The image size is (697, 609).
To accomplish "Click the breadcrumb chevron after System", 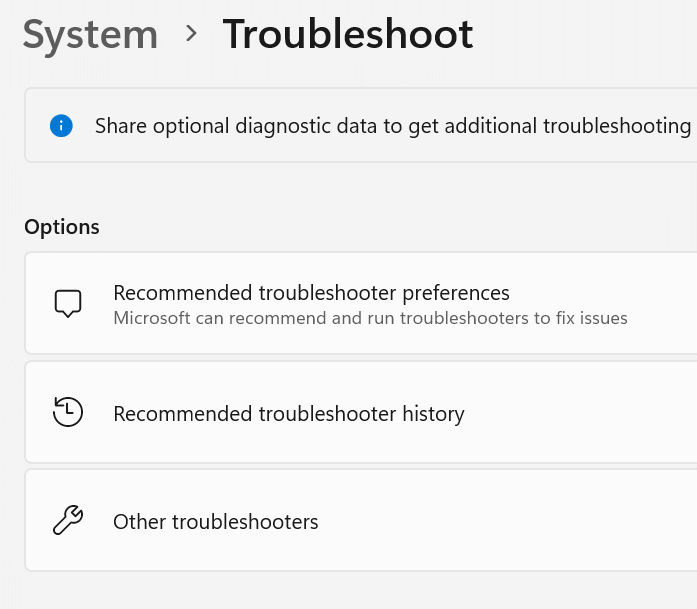I will [191, 35].
